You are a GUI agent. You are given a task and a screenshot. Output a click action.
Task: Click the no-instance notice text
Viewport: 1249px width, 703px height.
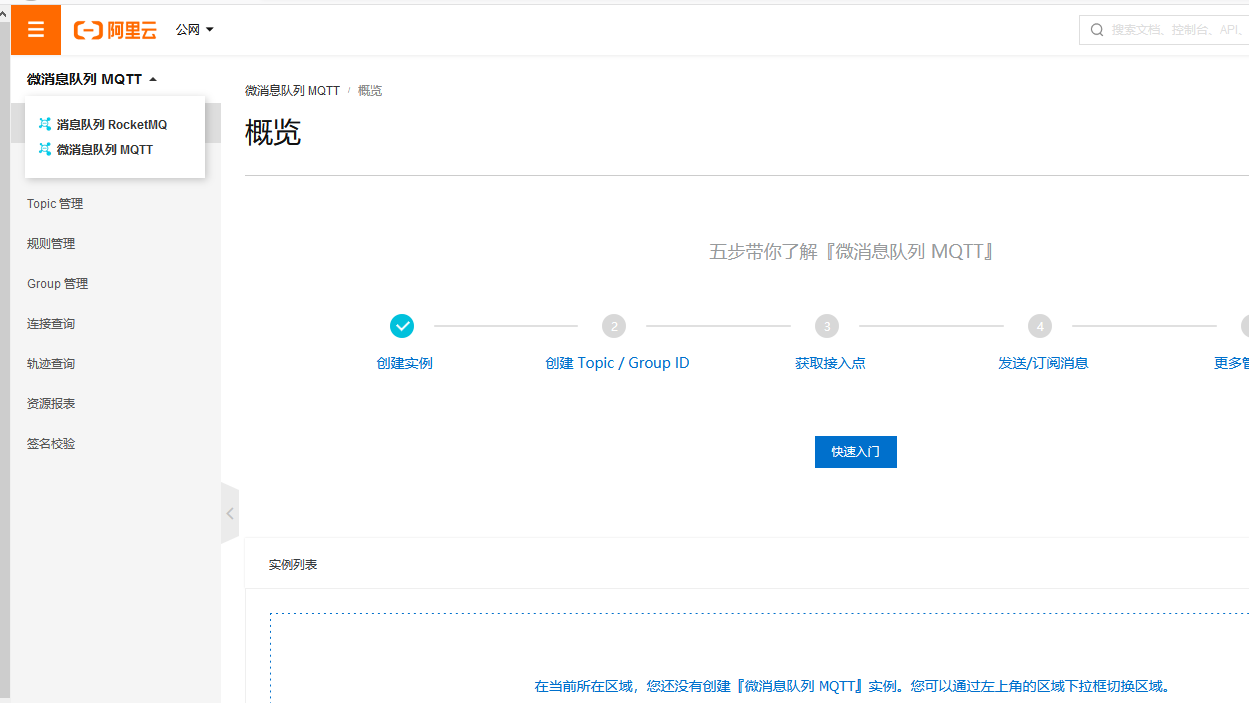point(852,686)
